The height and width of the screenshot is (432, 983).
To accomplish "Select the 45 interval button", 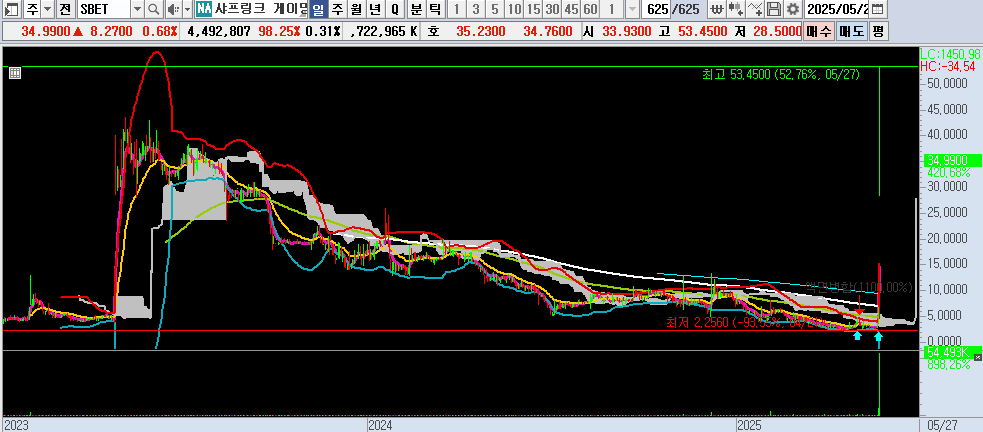I will (571, 9).
